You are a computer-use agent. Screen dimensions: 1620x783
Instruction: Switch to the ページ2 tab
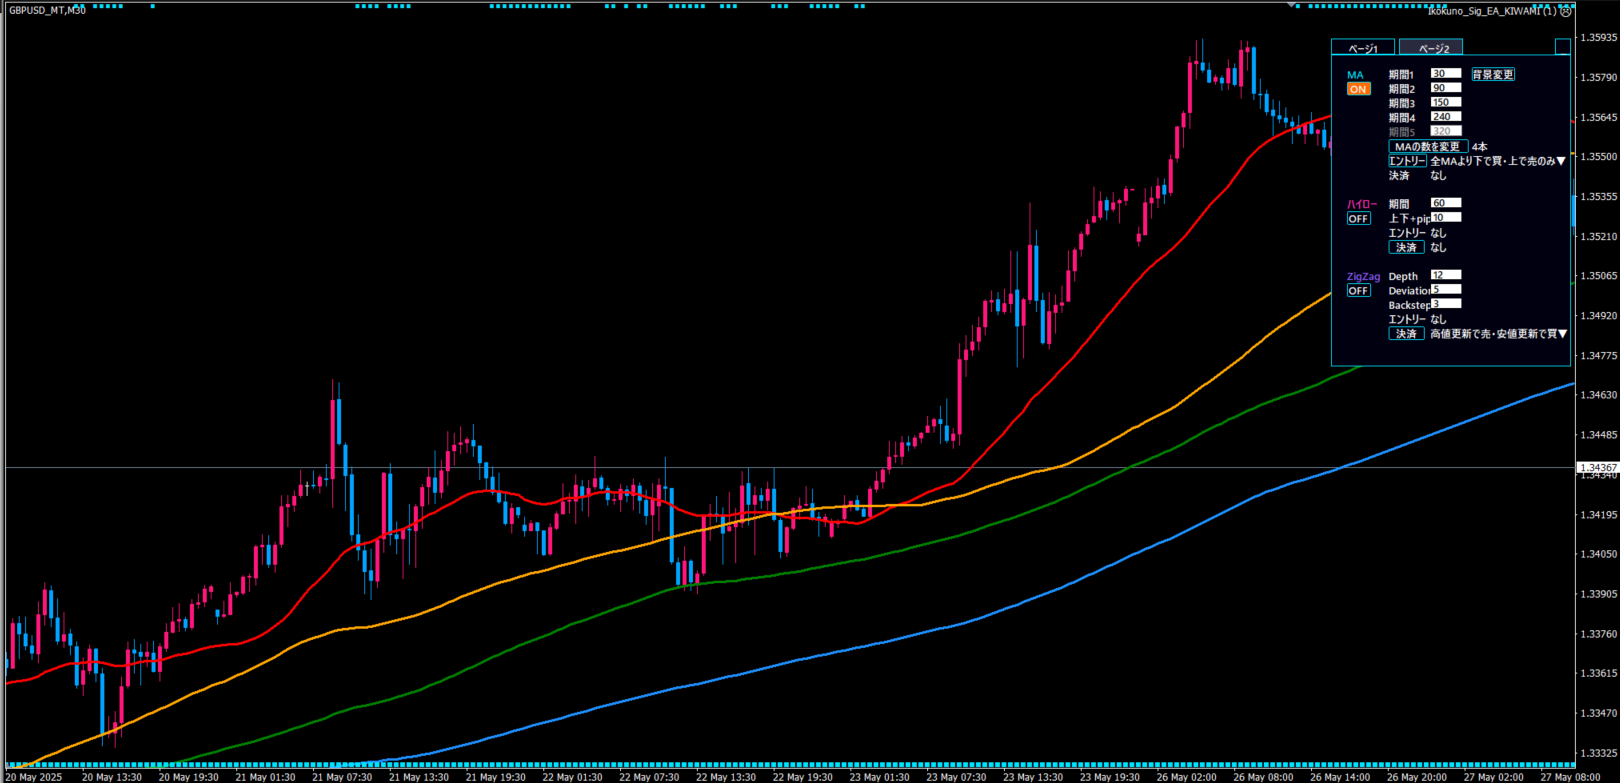[x=1431, y=48]
